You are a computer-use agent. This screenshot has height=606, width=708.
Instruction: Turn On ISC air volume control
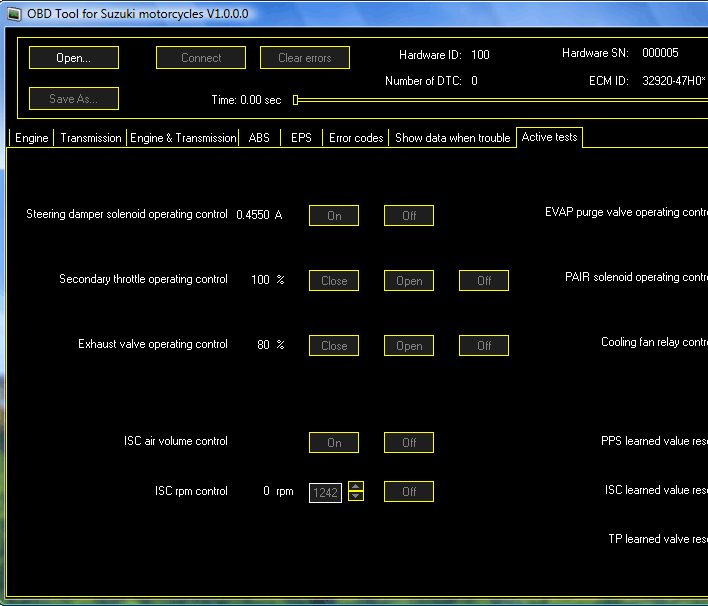pos(334,443)
